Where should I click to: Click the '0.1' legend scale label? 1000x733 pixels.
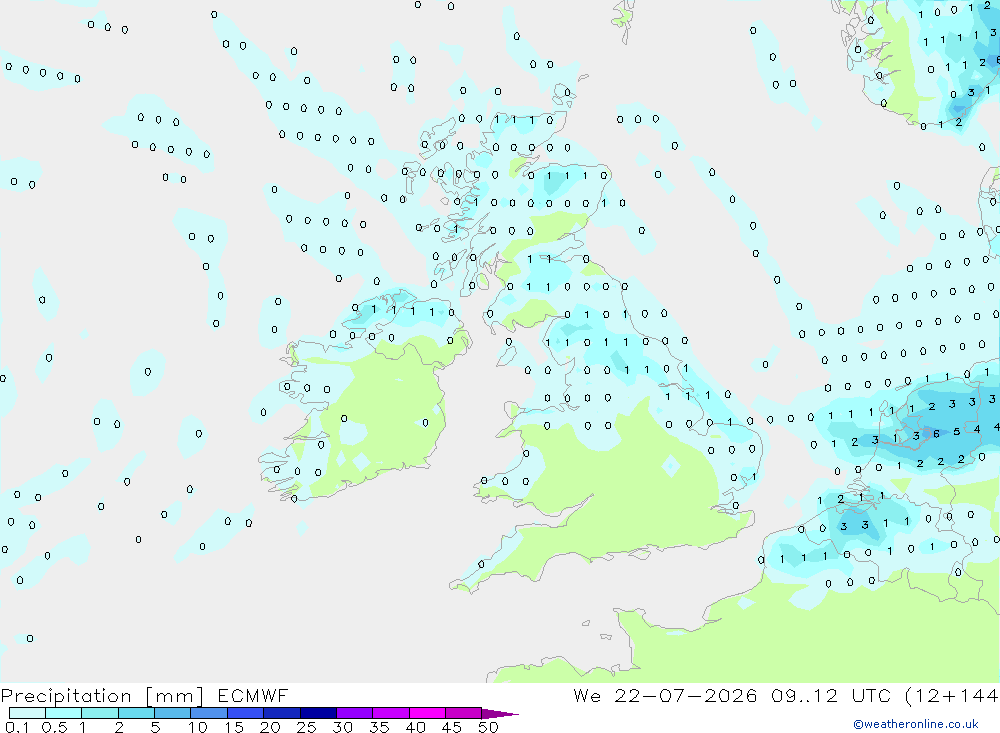(x=17, y=727)
